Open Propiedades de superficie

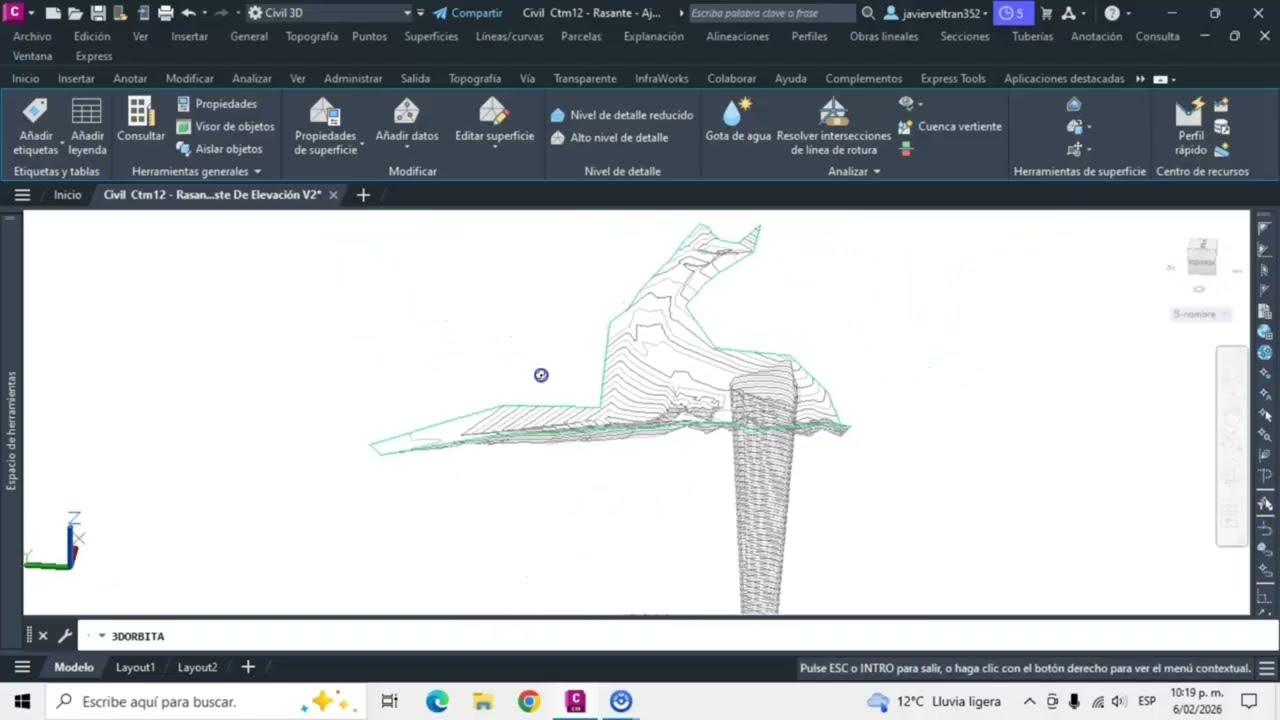click(x=325, y=127)
